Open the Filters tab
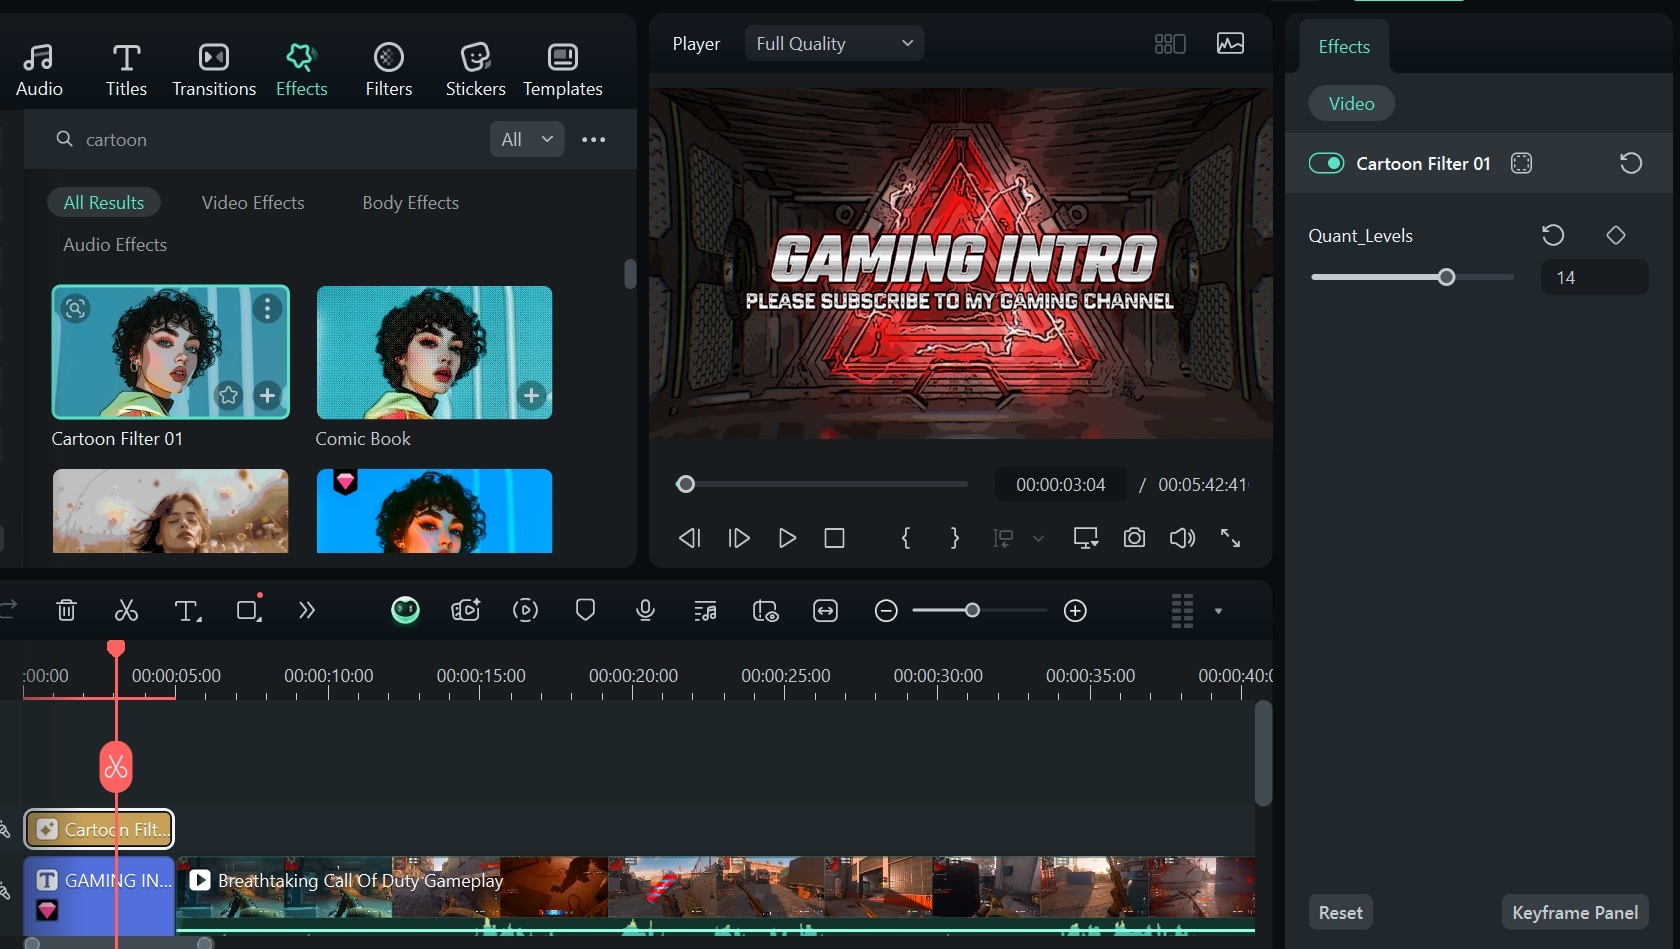This screenshot has height=949, width=1680. point(389,70)
